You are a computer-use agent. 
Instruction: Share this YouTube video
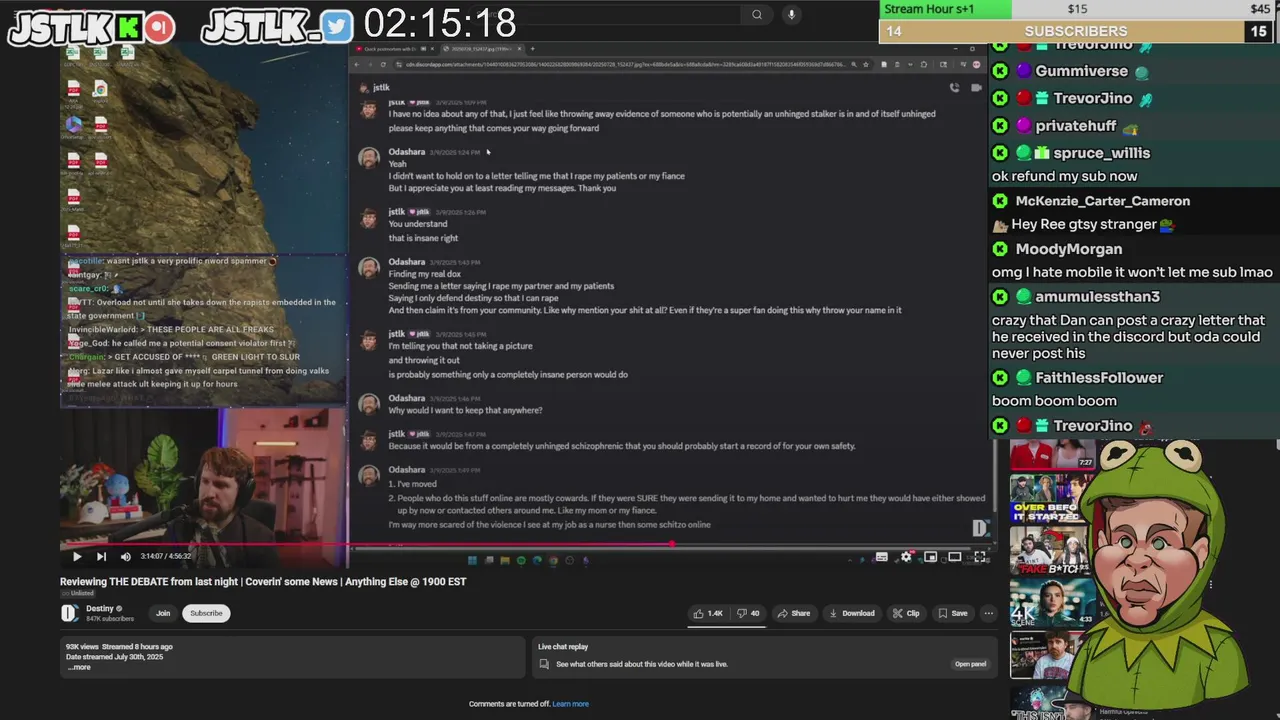[x=794, y=613]
